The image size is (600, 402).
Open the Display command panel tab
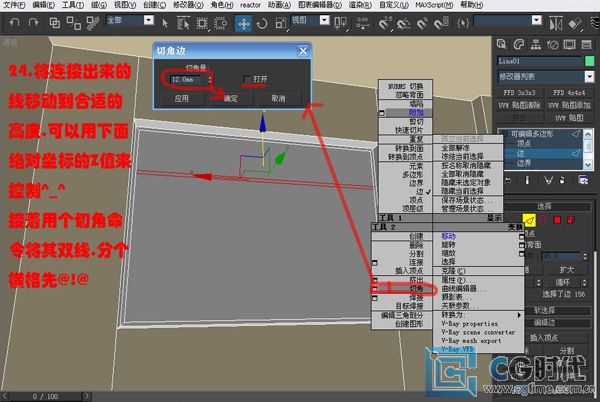click(569, 45)
